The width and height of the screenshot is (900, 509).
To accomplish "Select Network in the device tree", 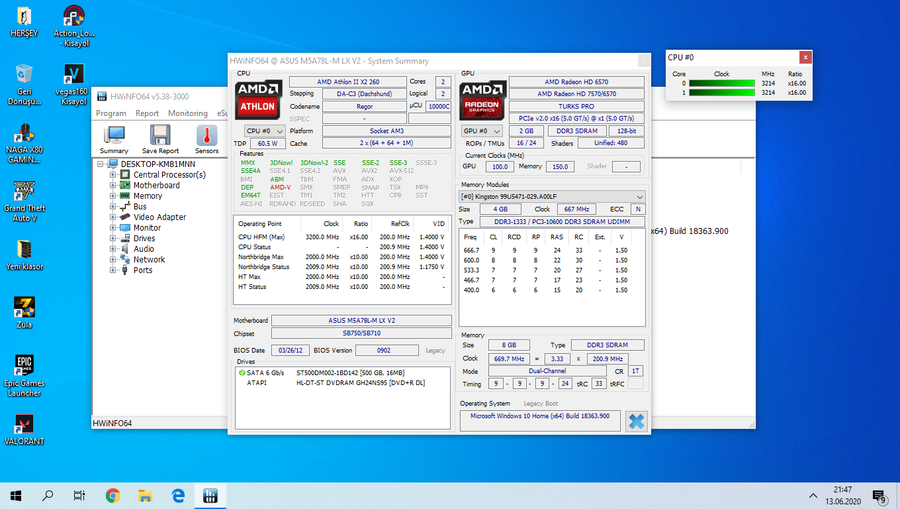I will pos(149,259).
